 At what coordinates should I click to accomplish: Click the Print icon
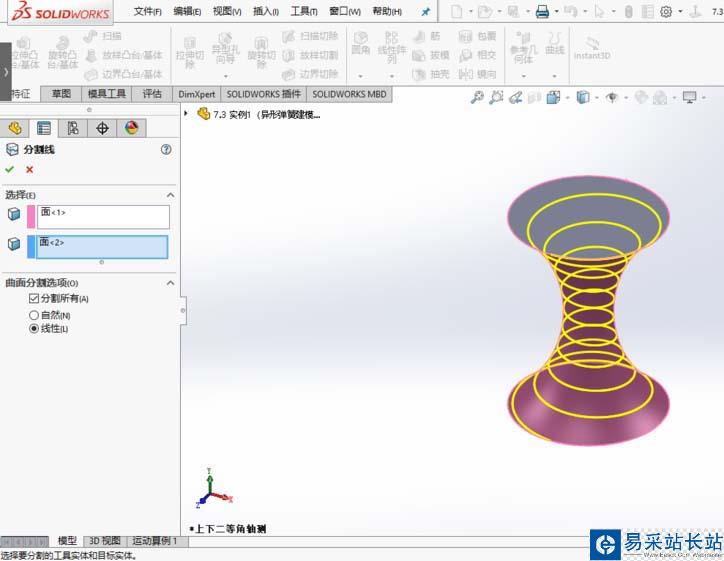point(542,11)
